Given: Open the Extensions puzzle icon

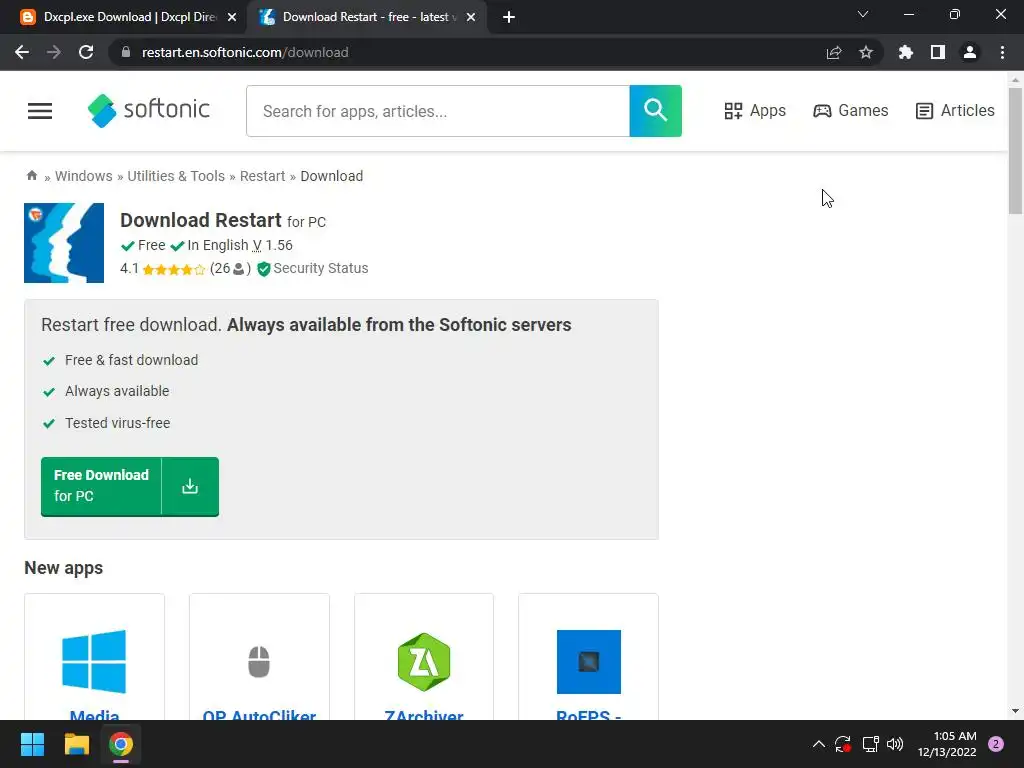Looking at the screenshot, I should click(x=906, y=52).
